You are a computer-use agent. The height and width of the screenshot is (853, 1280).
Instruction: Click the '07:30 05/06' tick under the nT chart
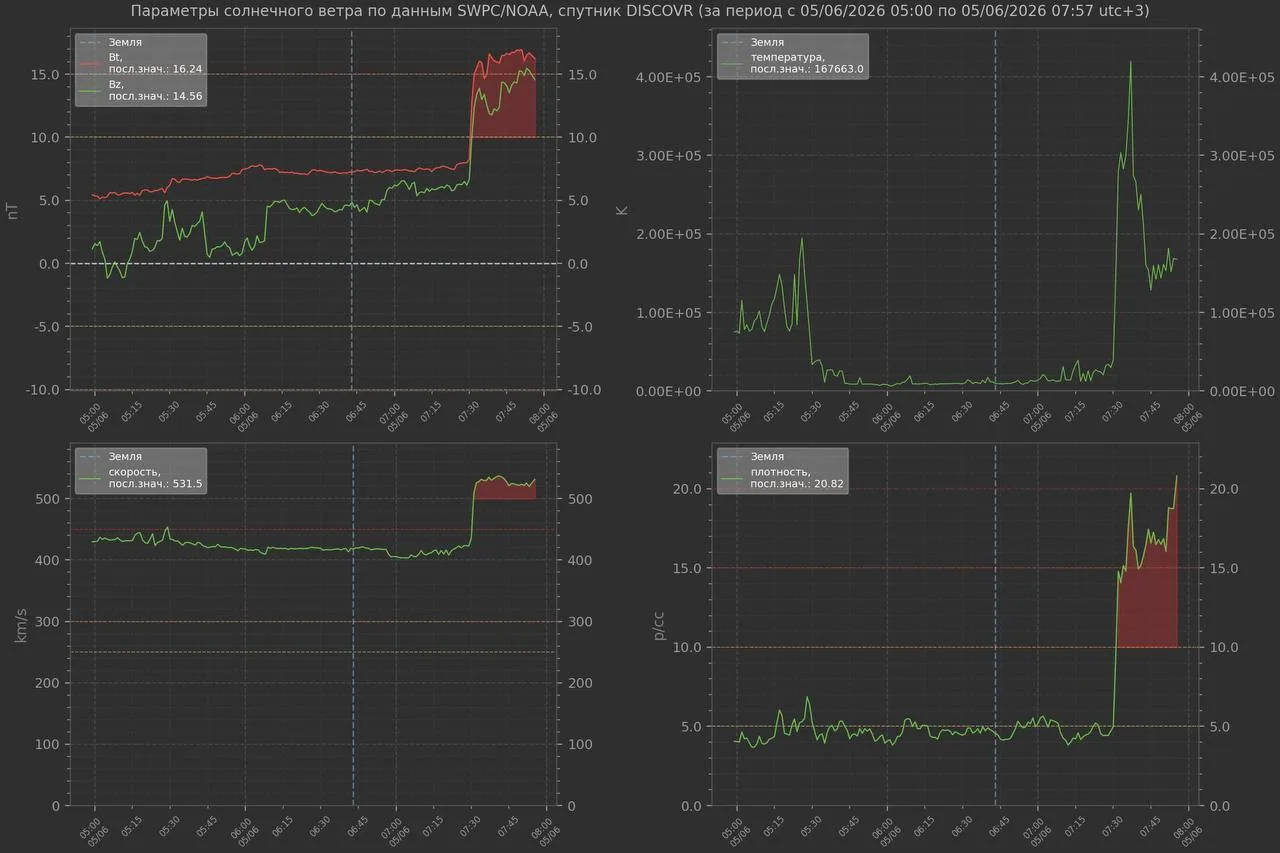[x=469, y=413]
